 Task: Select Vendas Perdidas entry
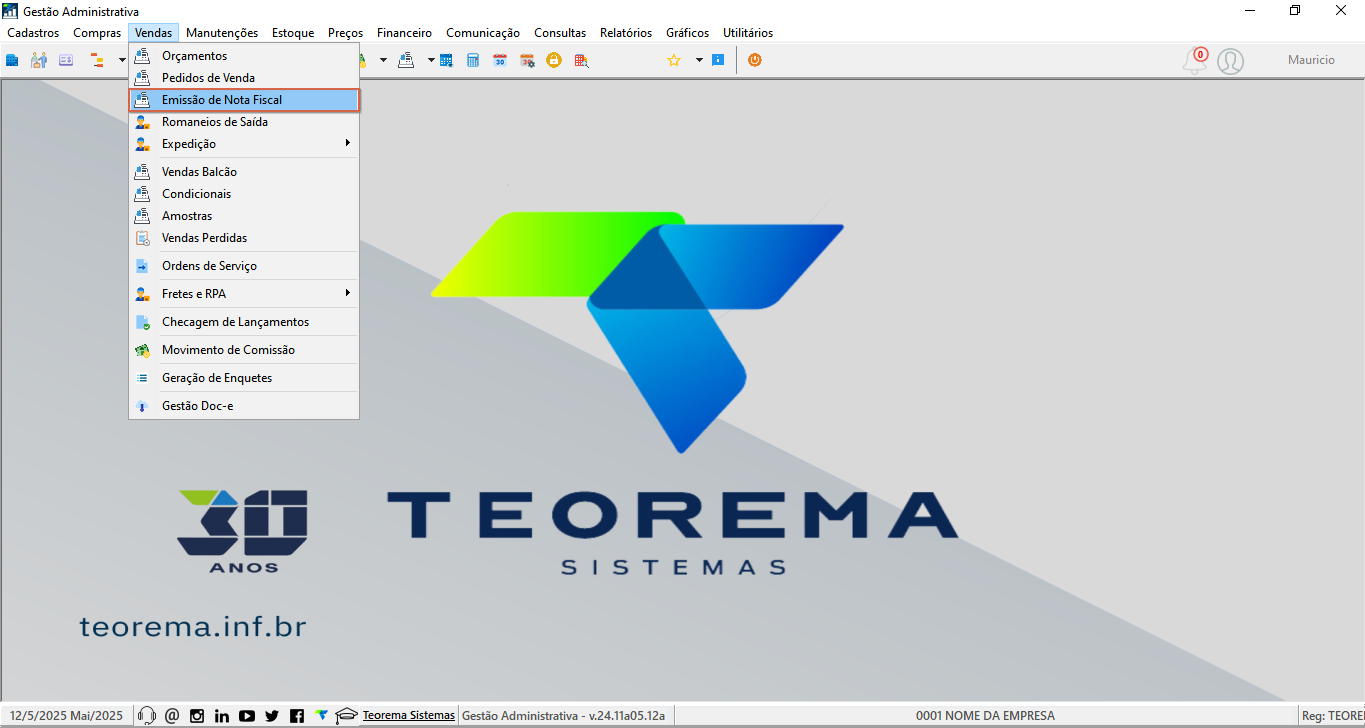244,238
